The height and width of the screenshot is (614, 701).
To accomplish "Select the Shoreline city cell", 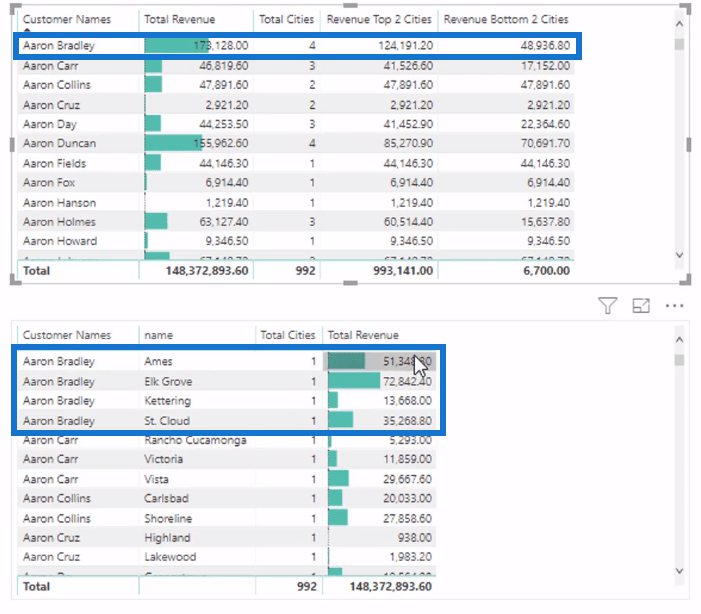I will (168, 518).
